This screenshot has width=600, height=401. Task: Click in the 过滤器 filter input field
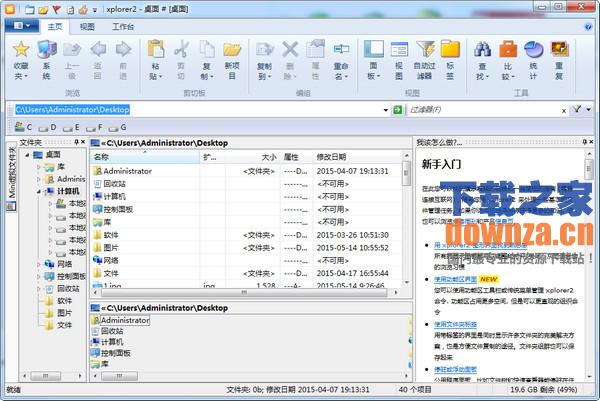tap(482, 110)
